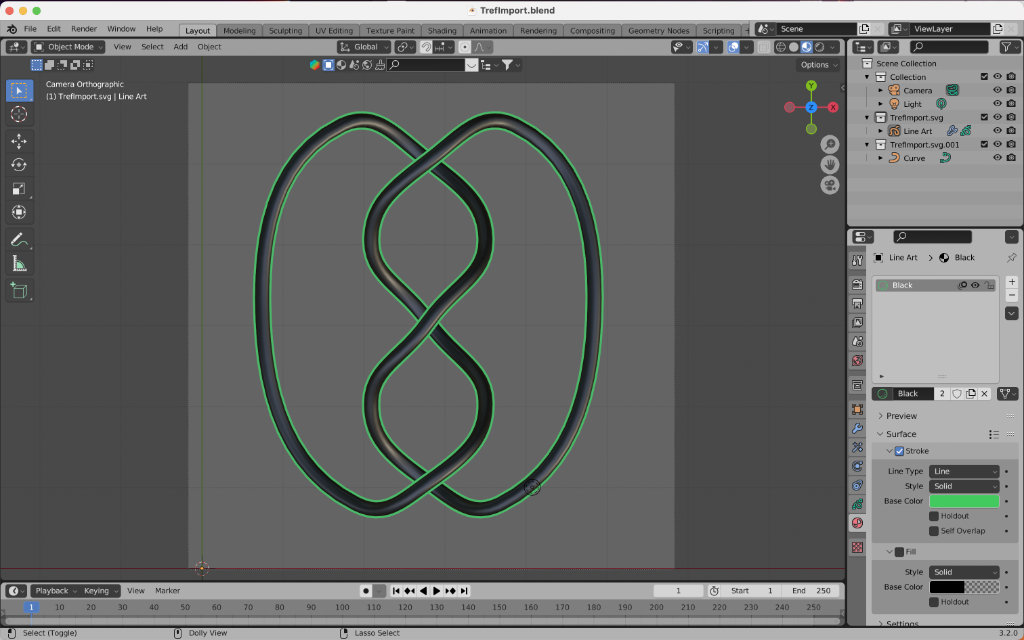Open the Render menu
Image resolution: width=1024 pixels, height=640 pixels.
coord(84,29)
